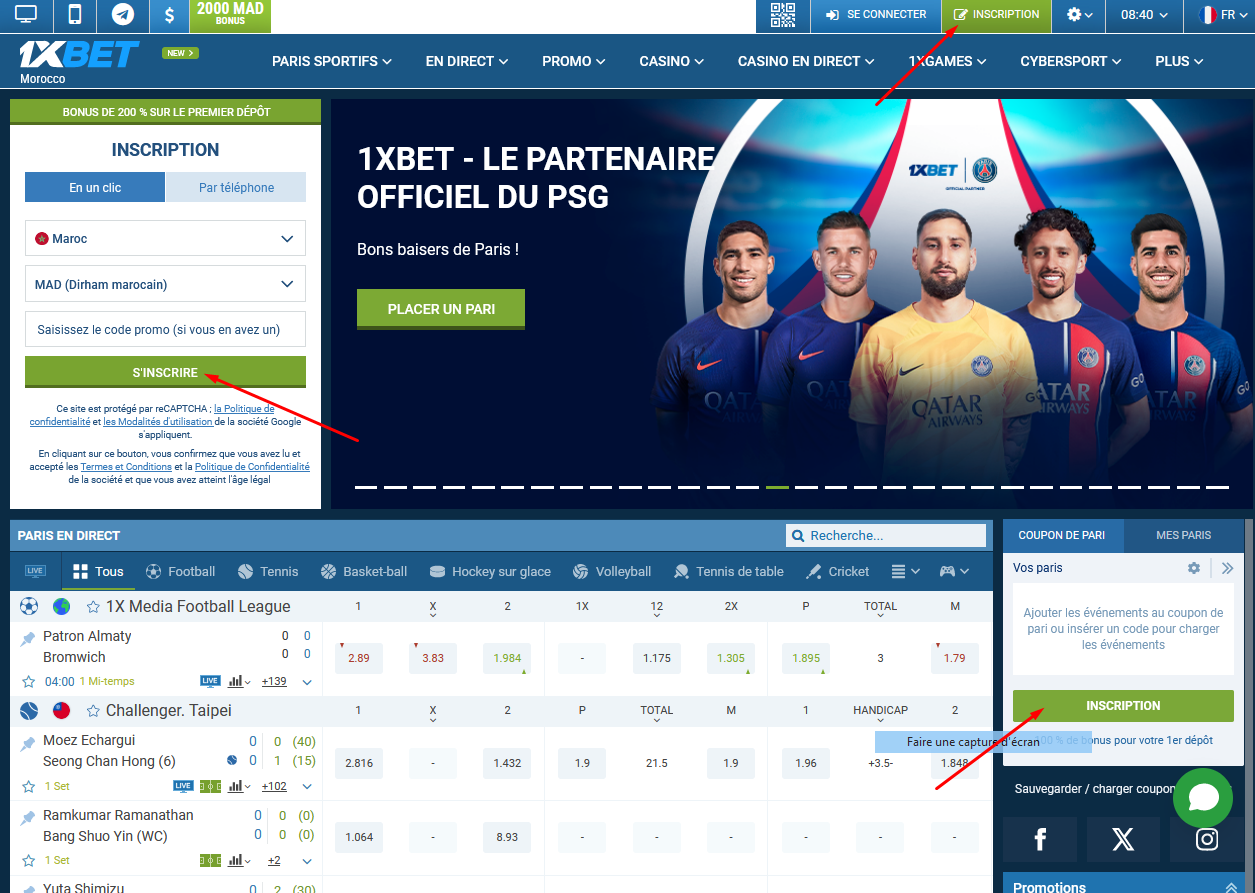Viewport: 1255px width, 893px height.
Task: Click the promo code input field
Action: [165, 329]
